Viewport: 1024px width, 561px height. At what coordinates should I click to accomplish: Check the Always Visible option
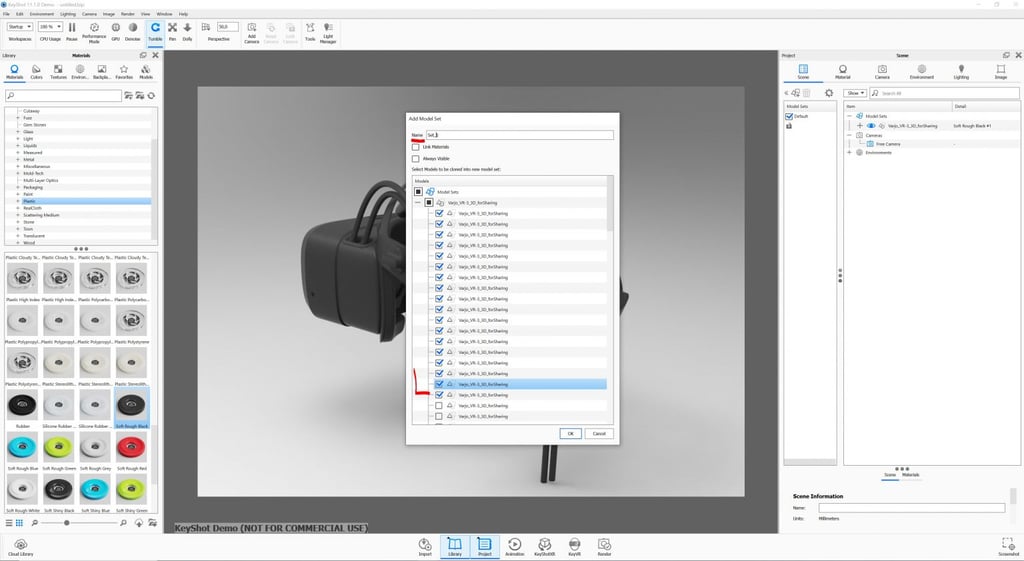click(x=416, y=159)
